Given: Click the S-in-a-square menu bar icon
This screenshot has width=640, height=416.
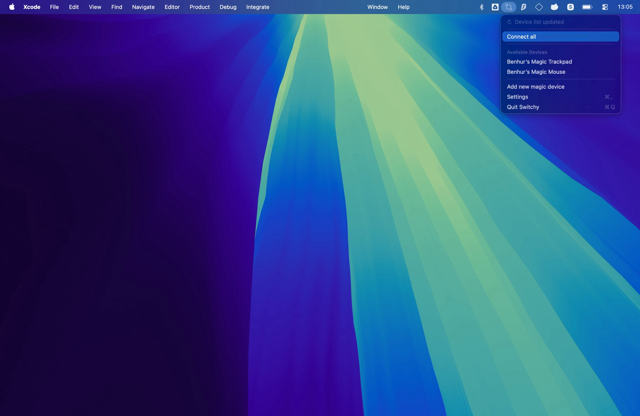Looking at the screenshot, I should [x=570, y=7].
